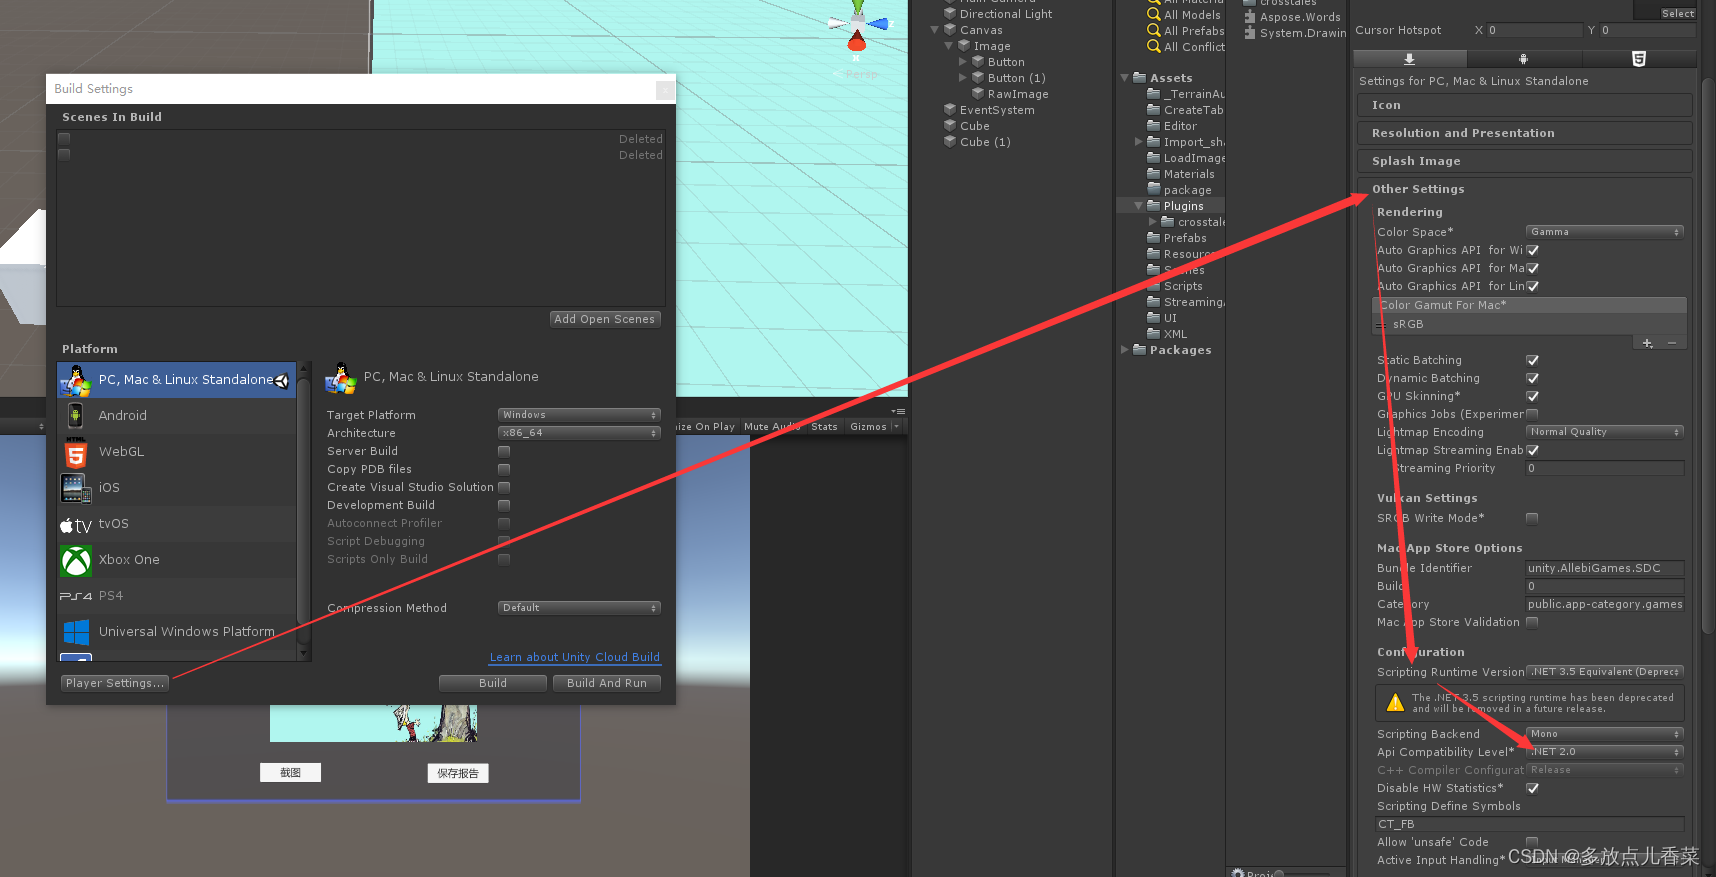The image size is (1716, 877).
Task: Select the Cube (1) object in Hierarchy
Action: [x=984, y=142]
